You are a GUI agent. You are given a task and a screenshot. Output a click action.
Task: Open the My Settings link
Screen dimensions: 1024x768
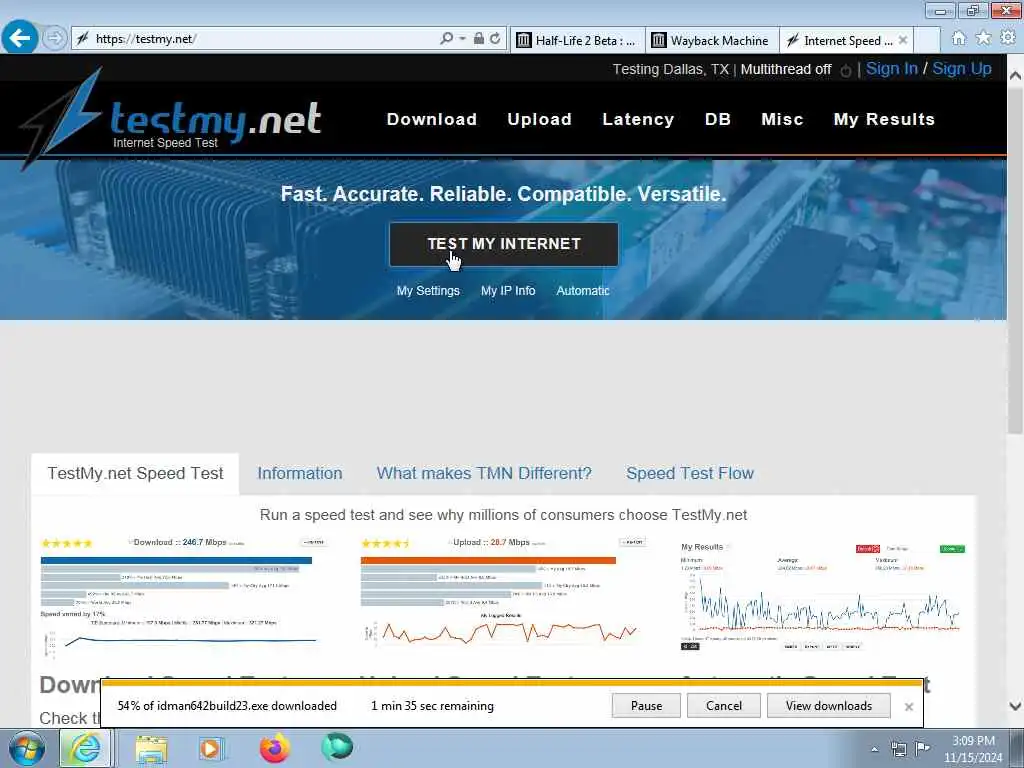(x=428, y=291)
